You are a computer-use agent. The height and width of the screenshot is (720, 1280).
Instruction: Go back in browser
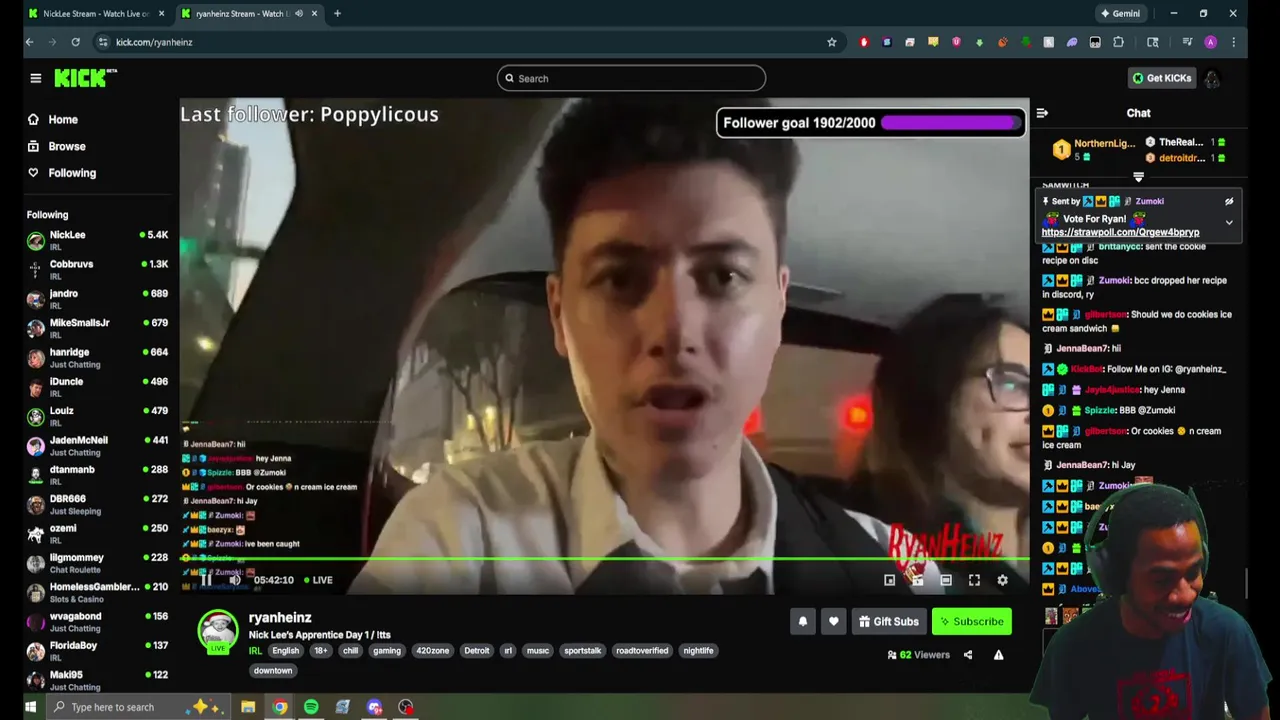pyautogui.click(x=30, y=42)
